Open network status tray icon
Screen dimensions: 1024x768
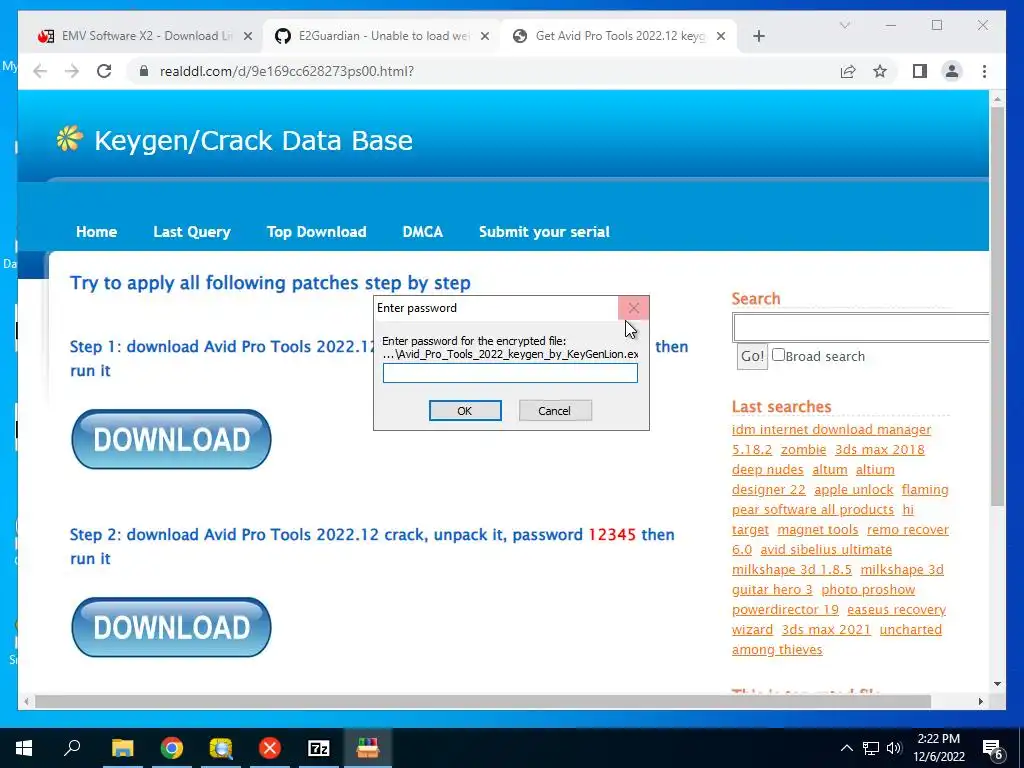tap(871, 748)
